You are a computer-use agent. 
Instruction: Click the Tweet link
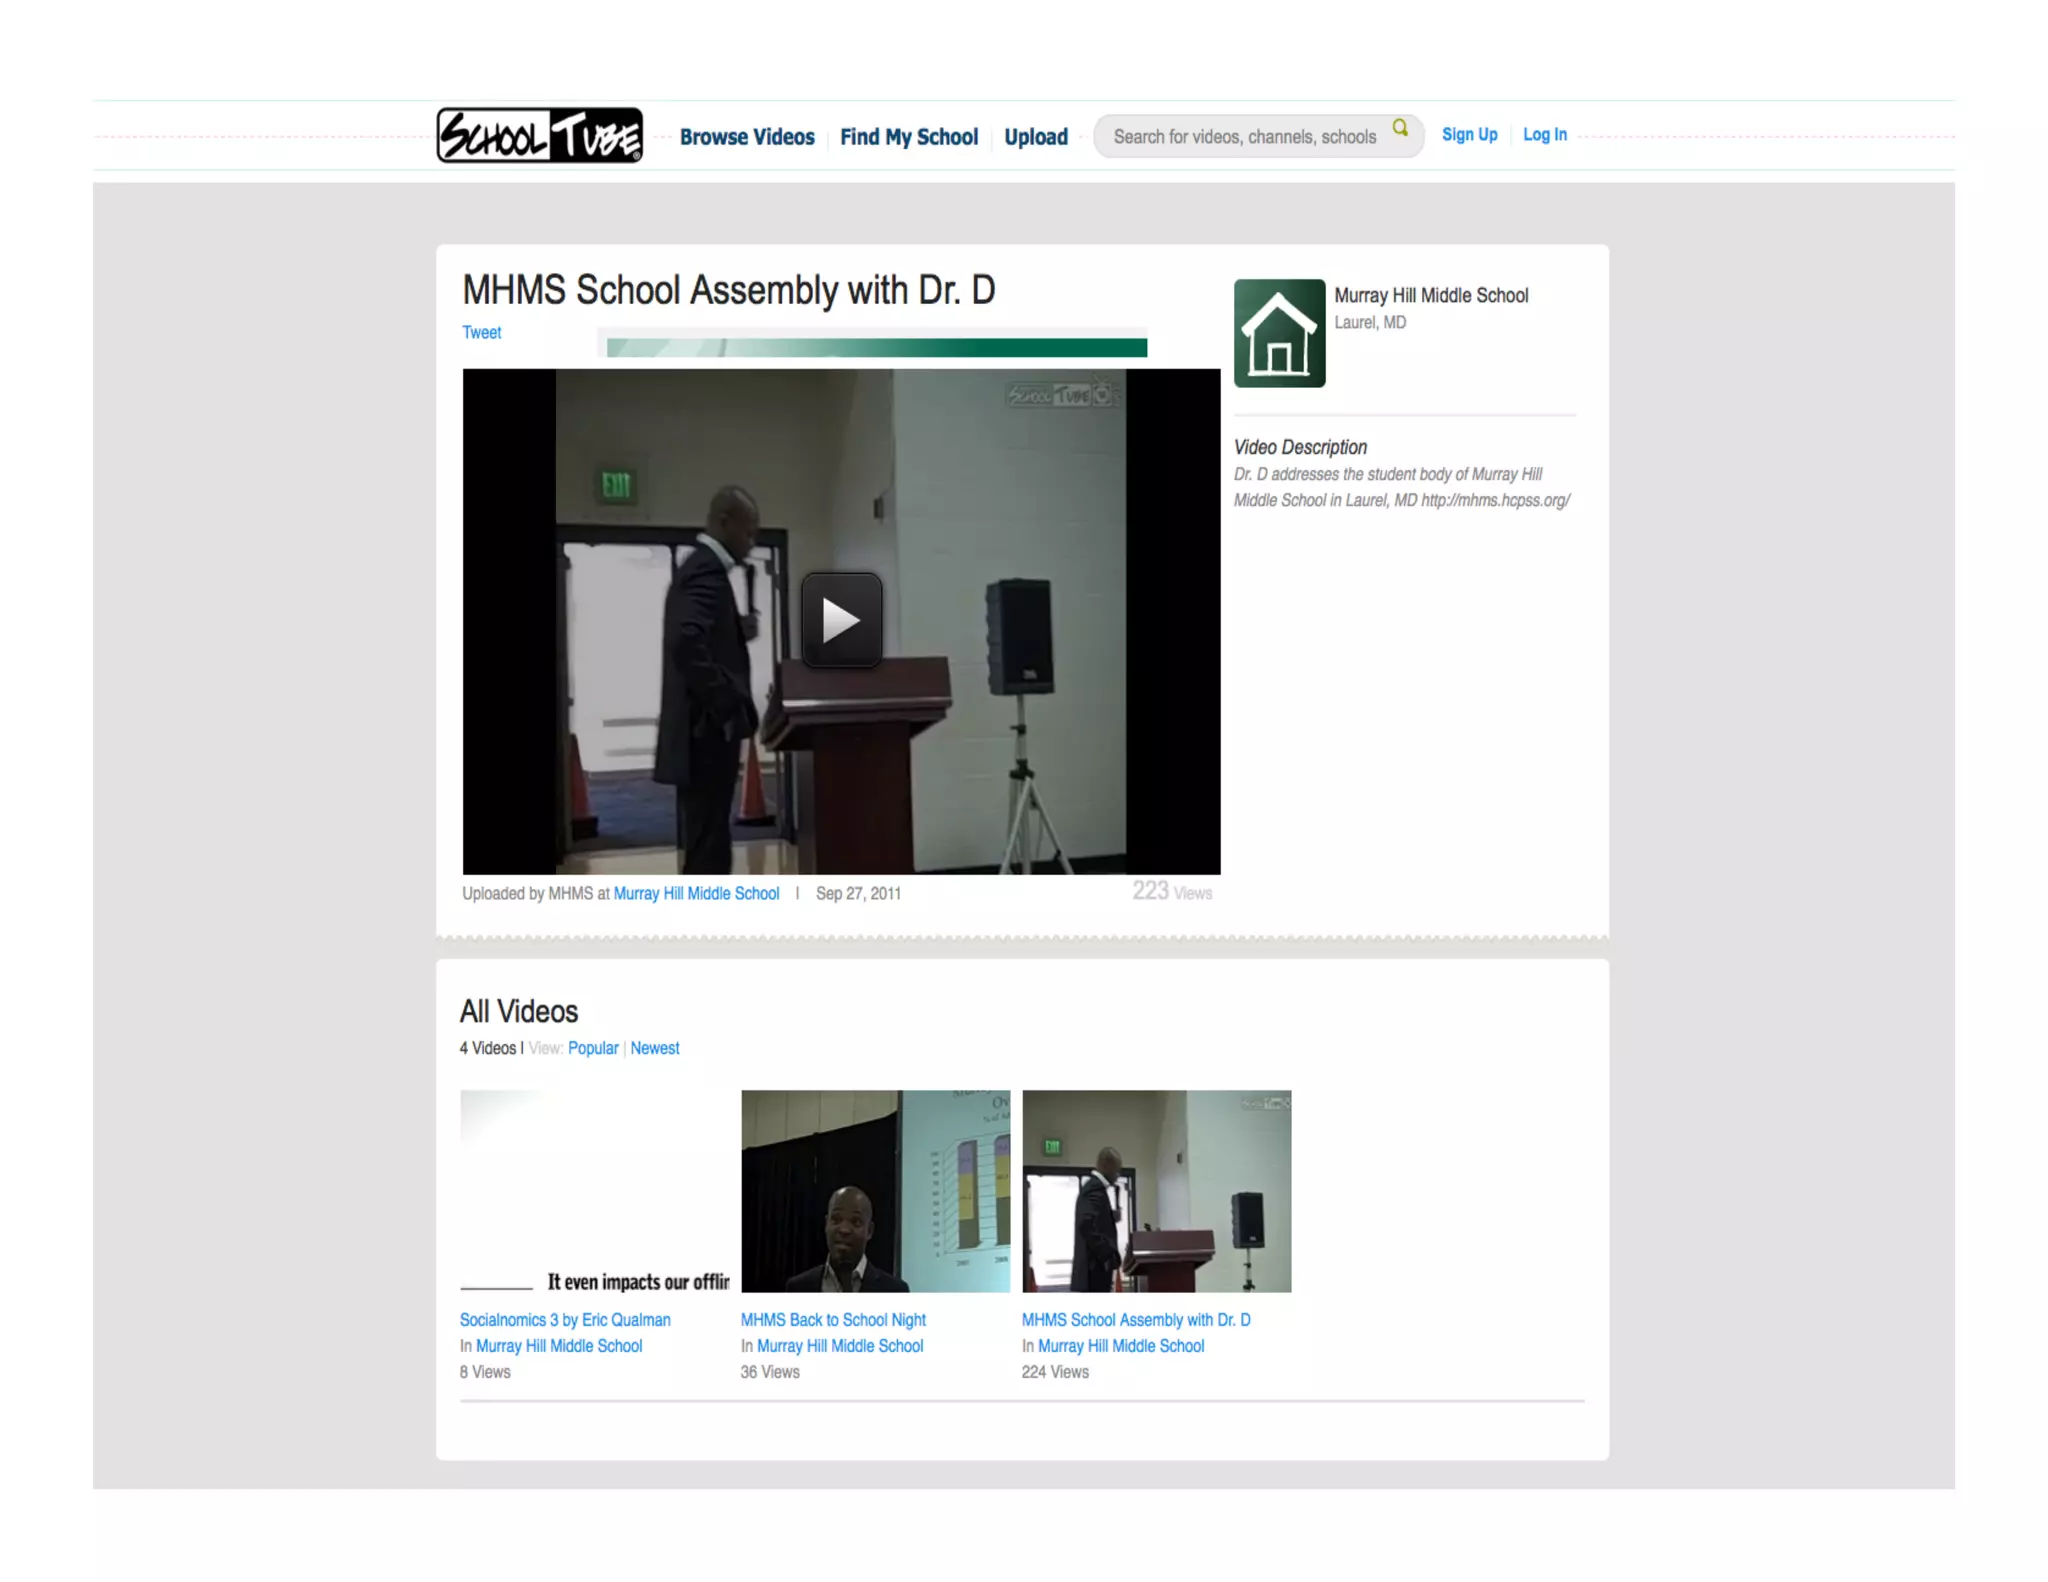click(x=481, y=332)
